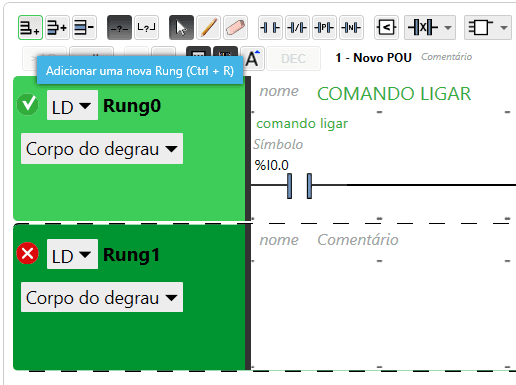Open the LD language dropdown for Rung0
Screen dimensions: 516x385
pos(72,105)
